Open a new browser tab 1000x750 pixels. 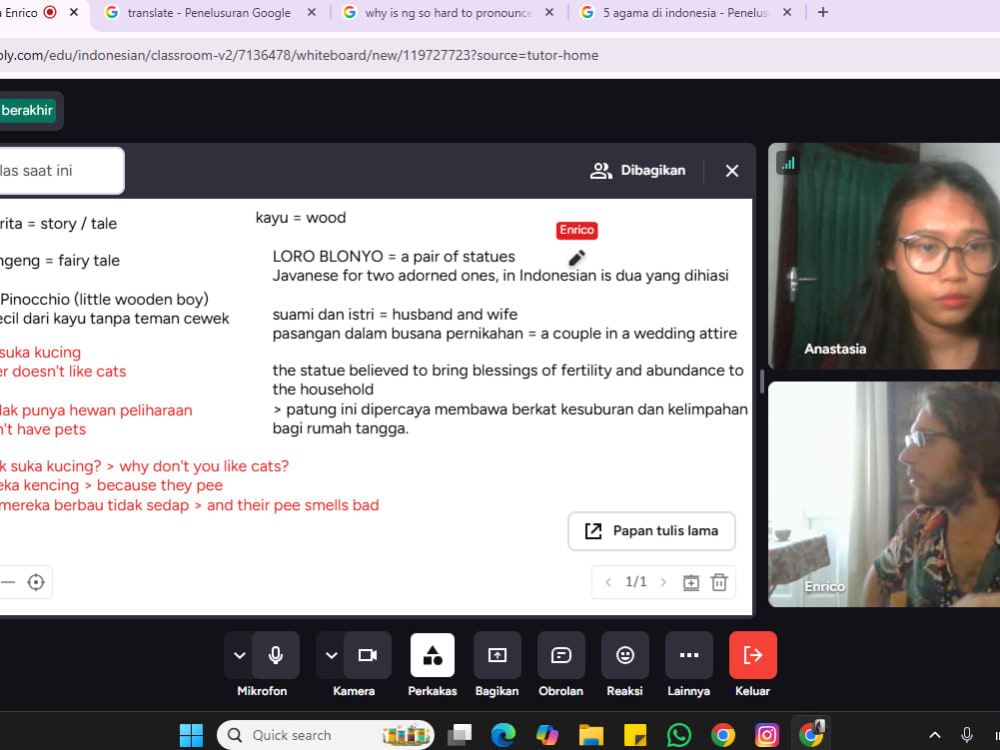[x=823, y=12]
